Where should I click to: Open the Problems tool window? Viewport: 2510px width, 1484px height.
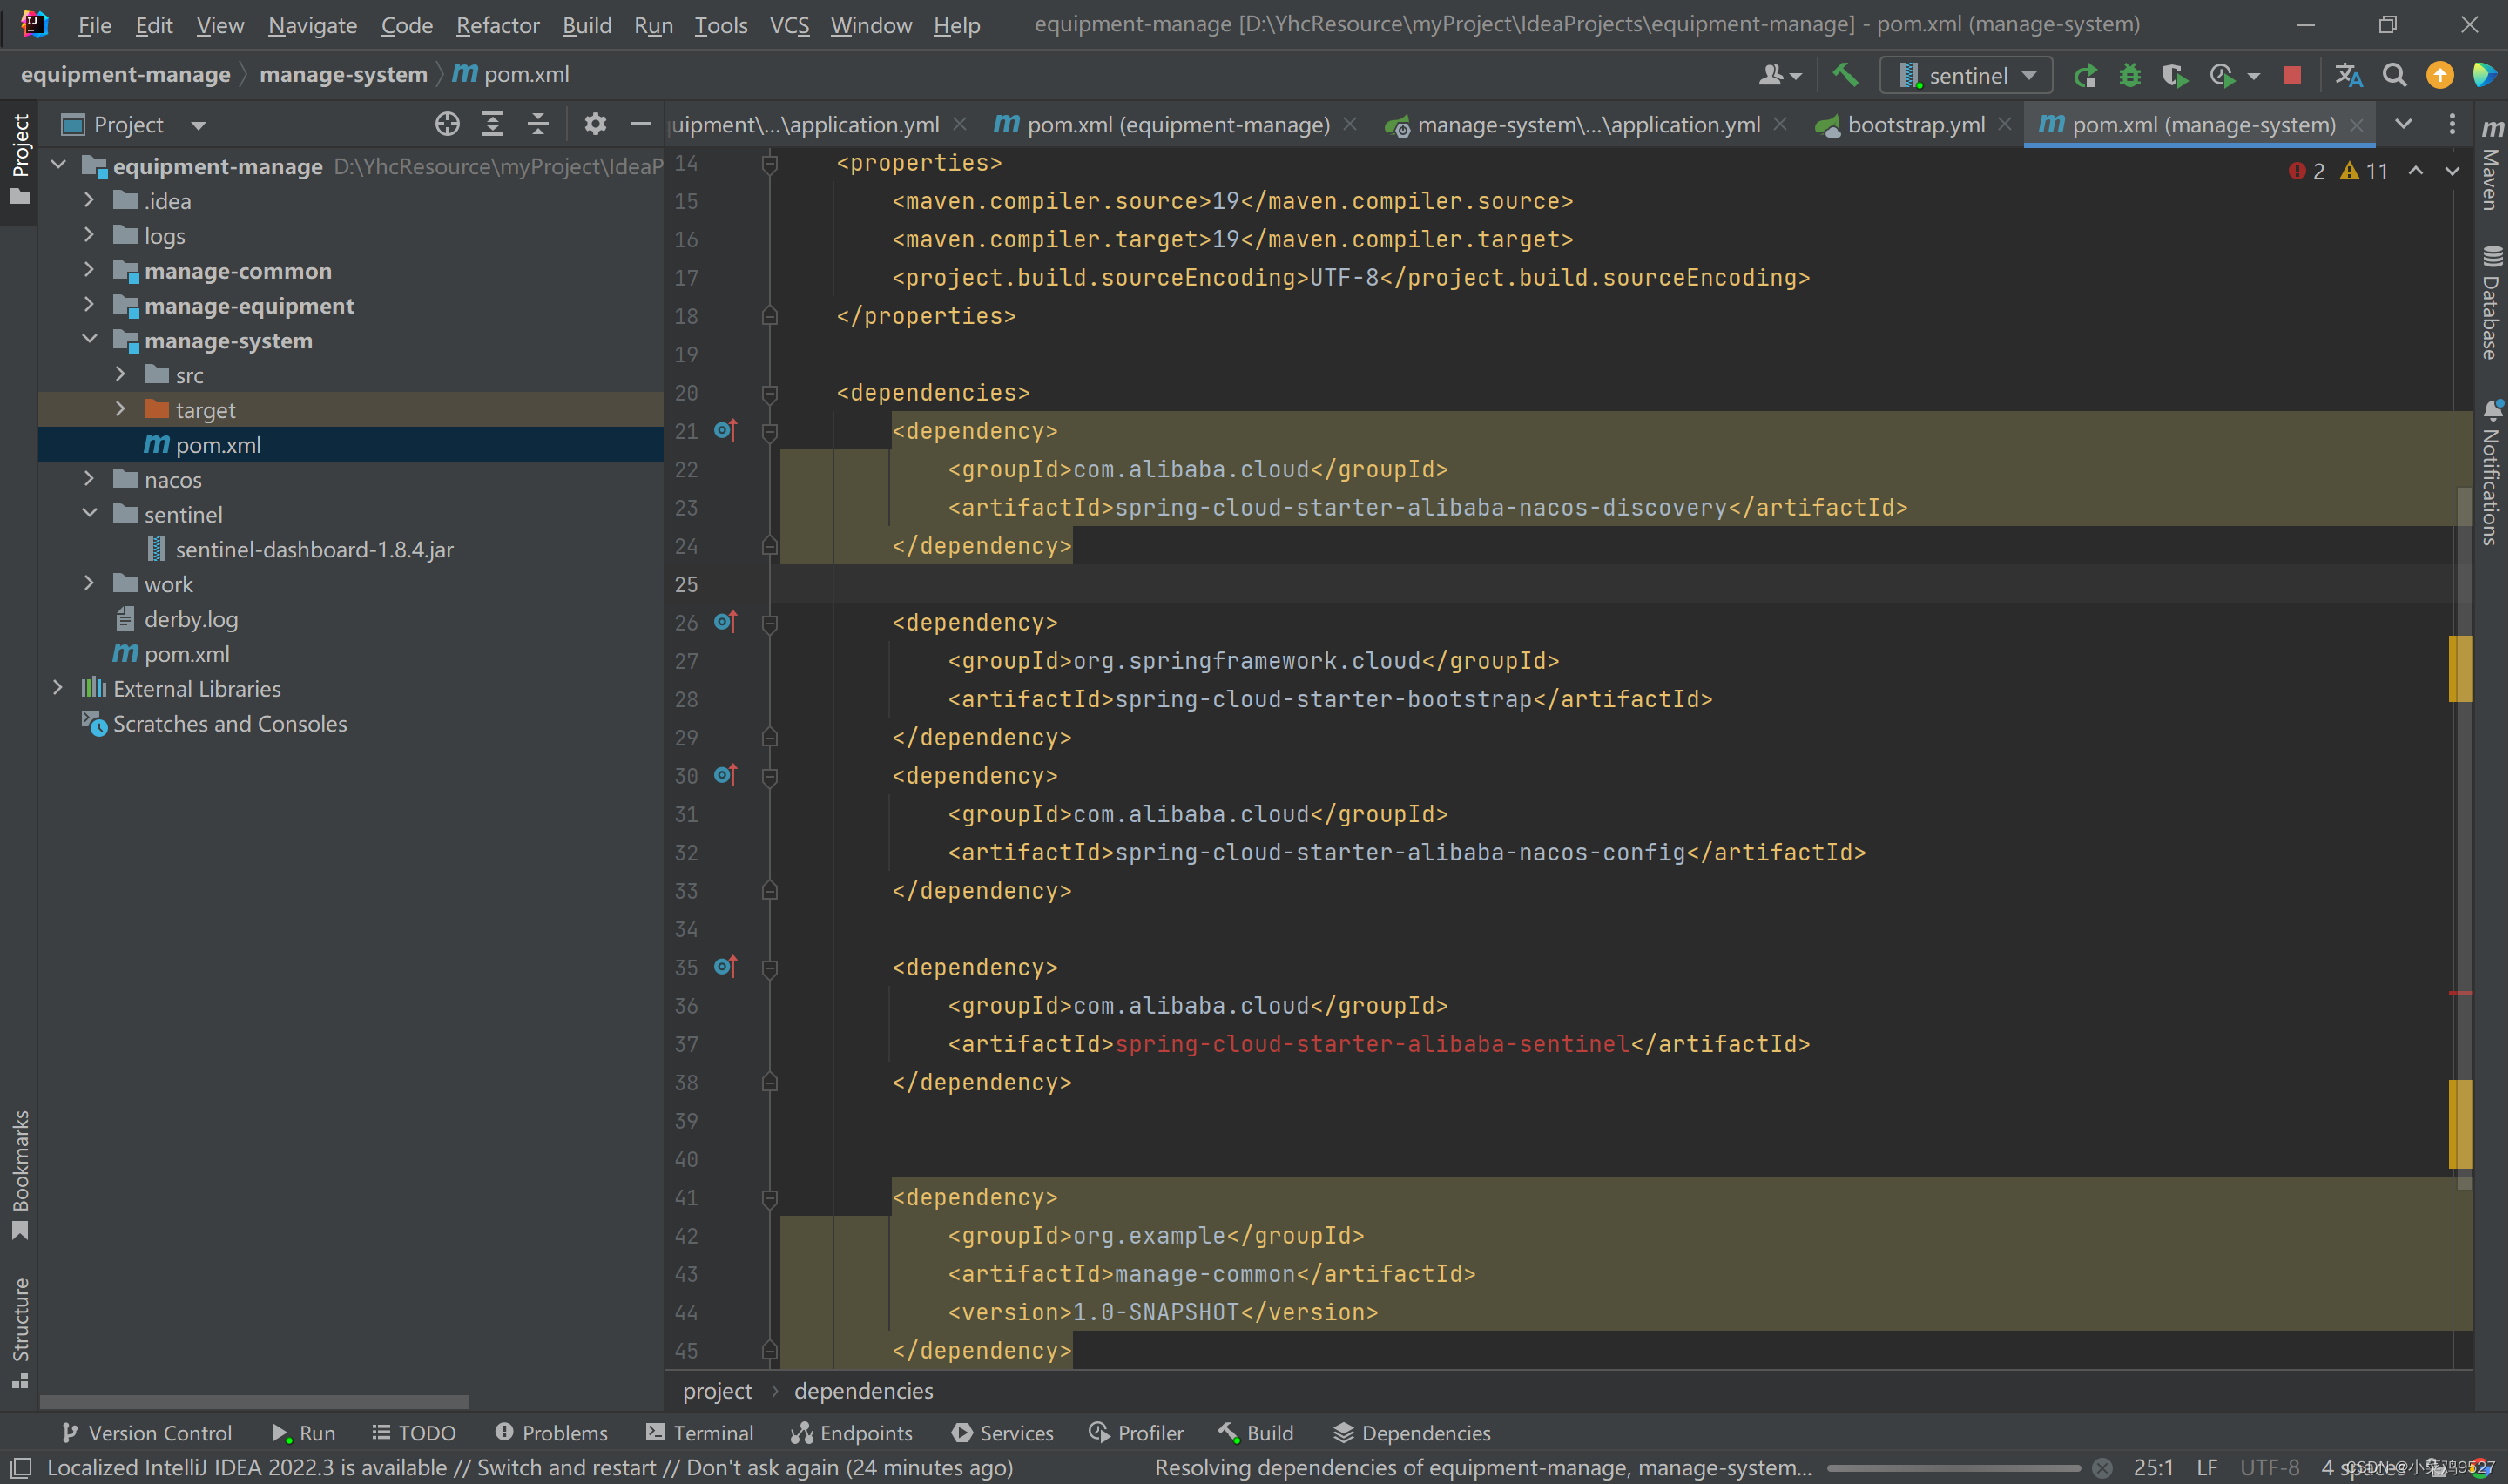pyautogui.click(x=552, y=1433)
